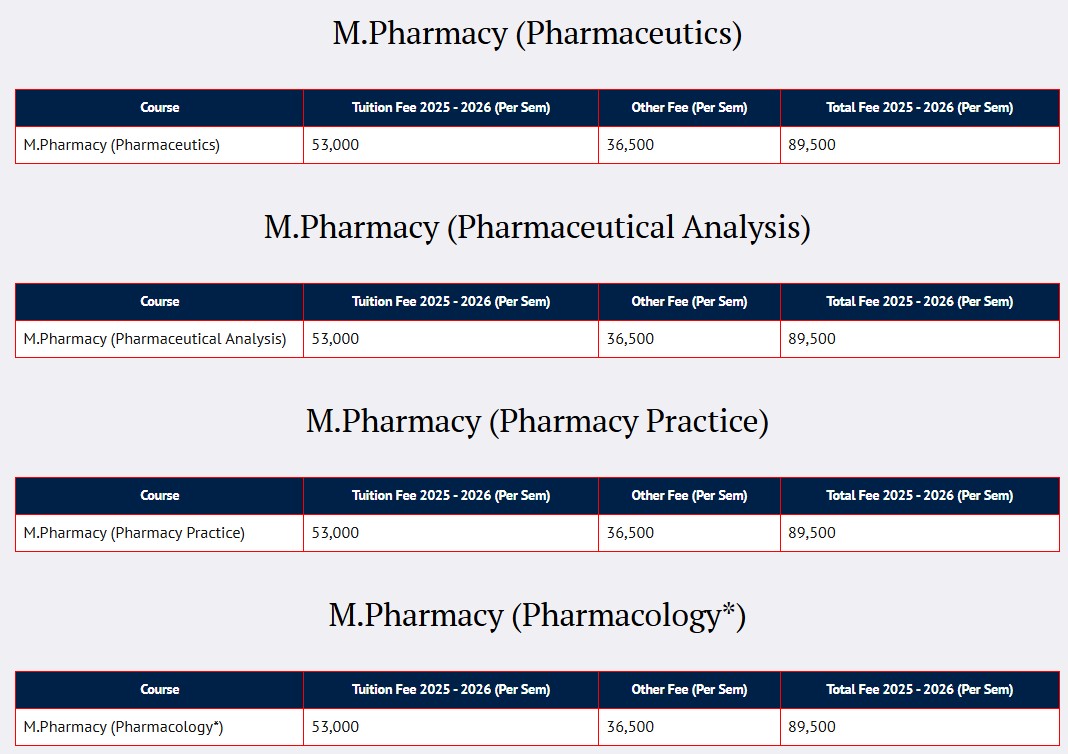Select the M.Pharmacy (Pharmaceutics) table cell
Screen dimensions: 1068x754
click(x=122, y=145)
